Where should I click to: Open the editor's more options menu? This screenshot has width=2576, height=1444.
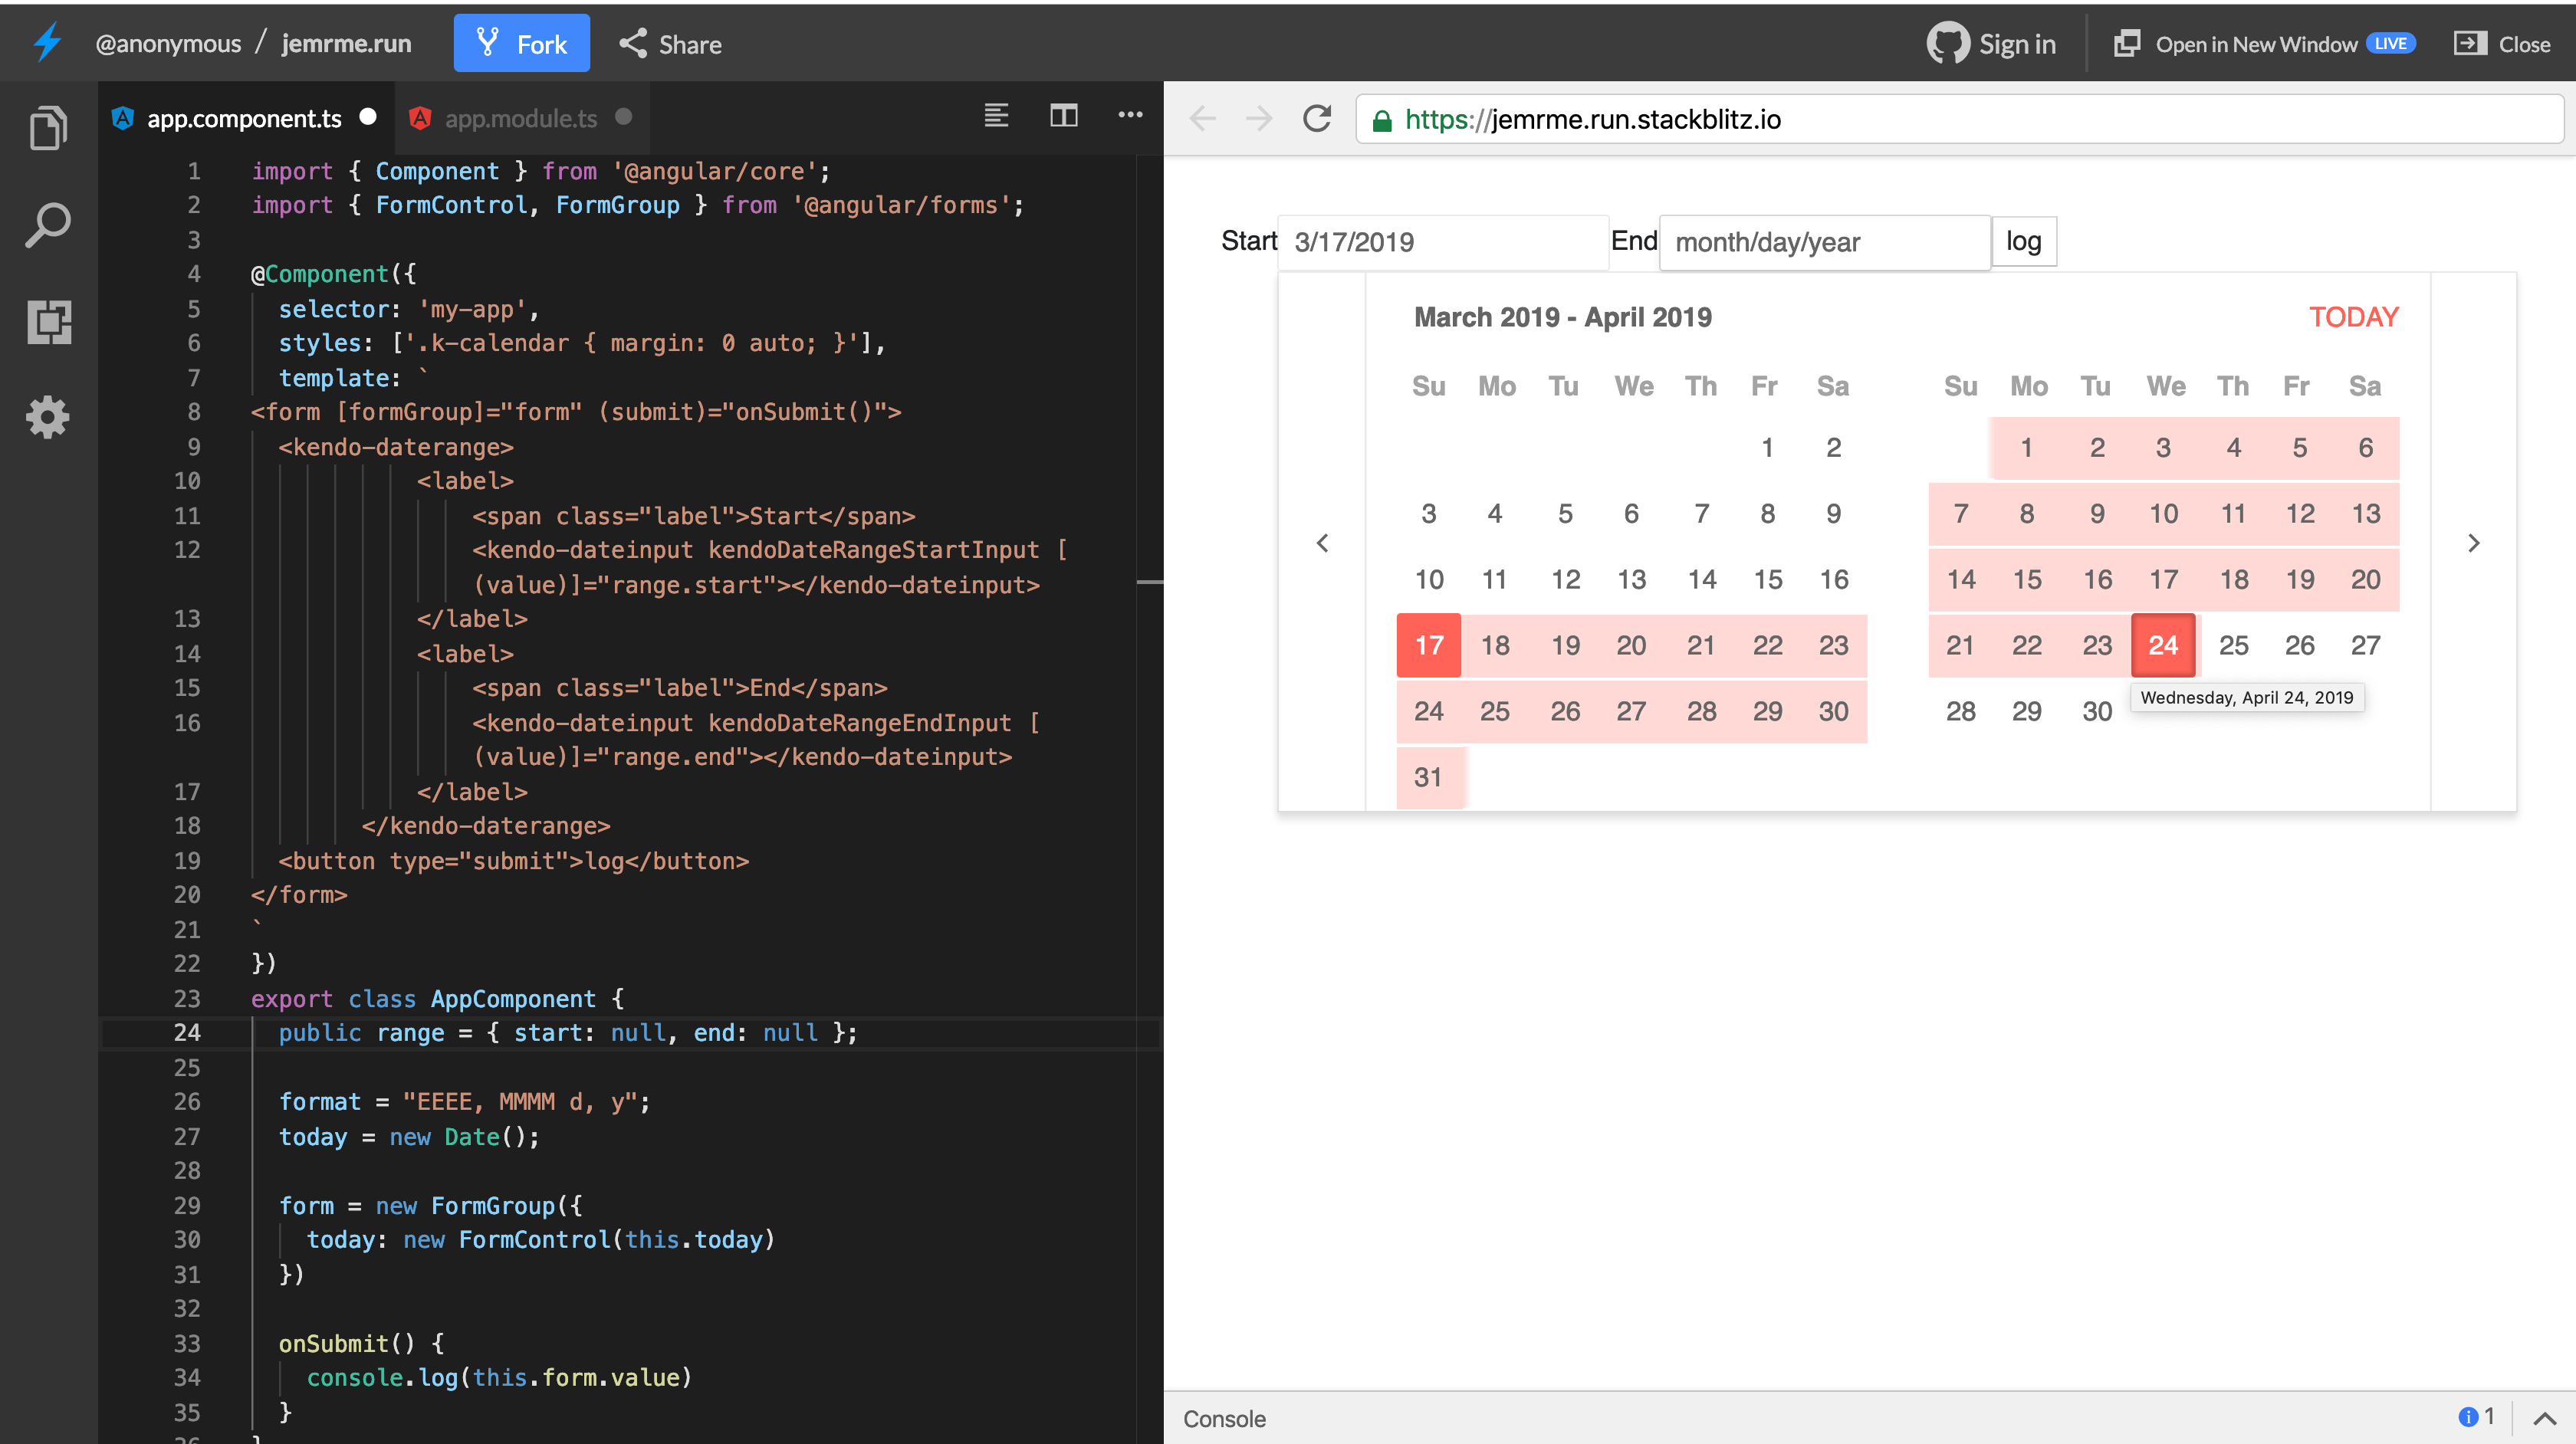click(x=1129, y=116)
